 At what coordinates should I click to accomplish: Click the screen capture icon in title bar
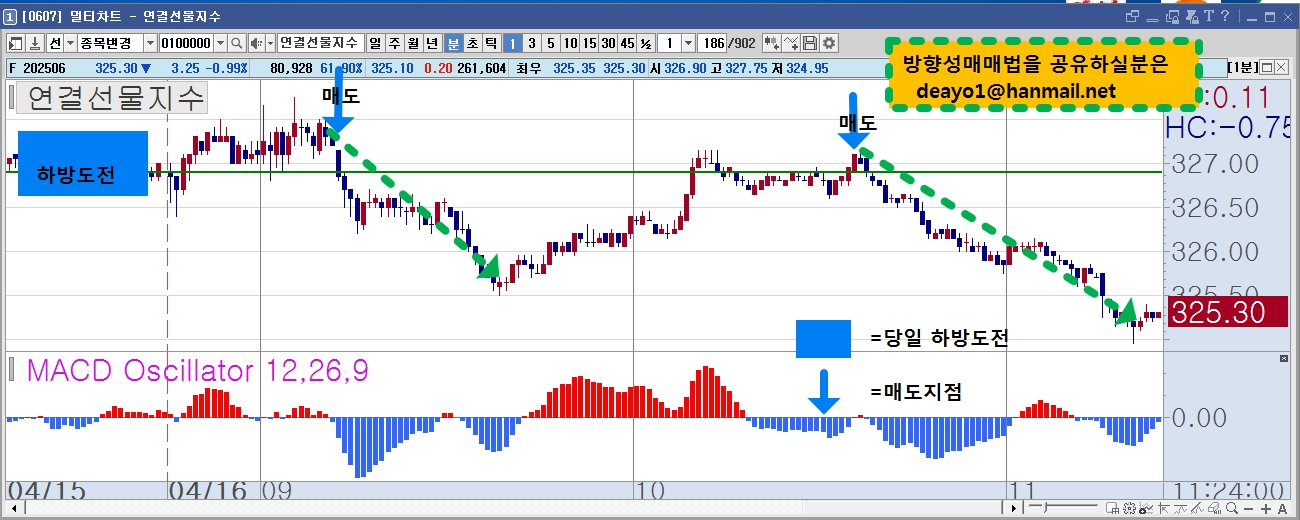click(1172, 16)
